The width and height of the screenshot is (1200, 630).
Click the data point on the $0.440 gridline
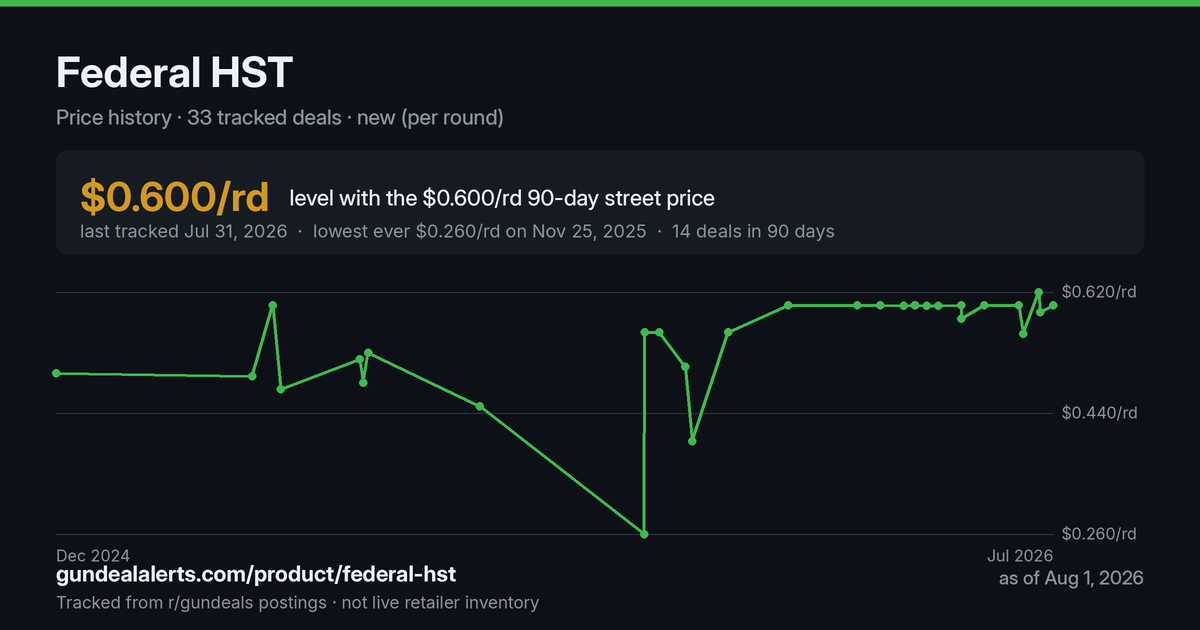tap(480, 406)
